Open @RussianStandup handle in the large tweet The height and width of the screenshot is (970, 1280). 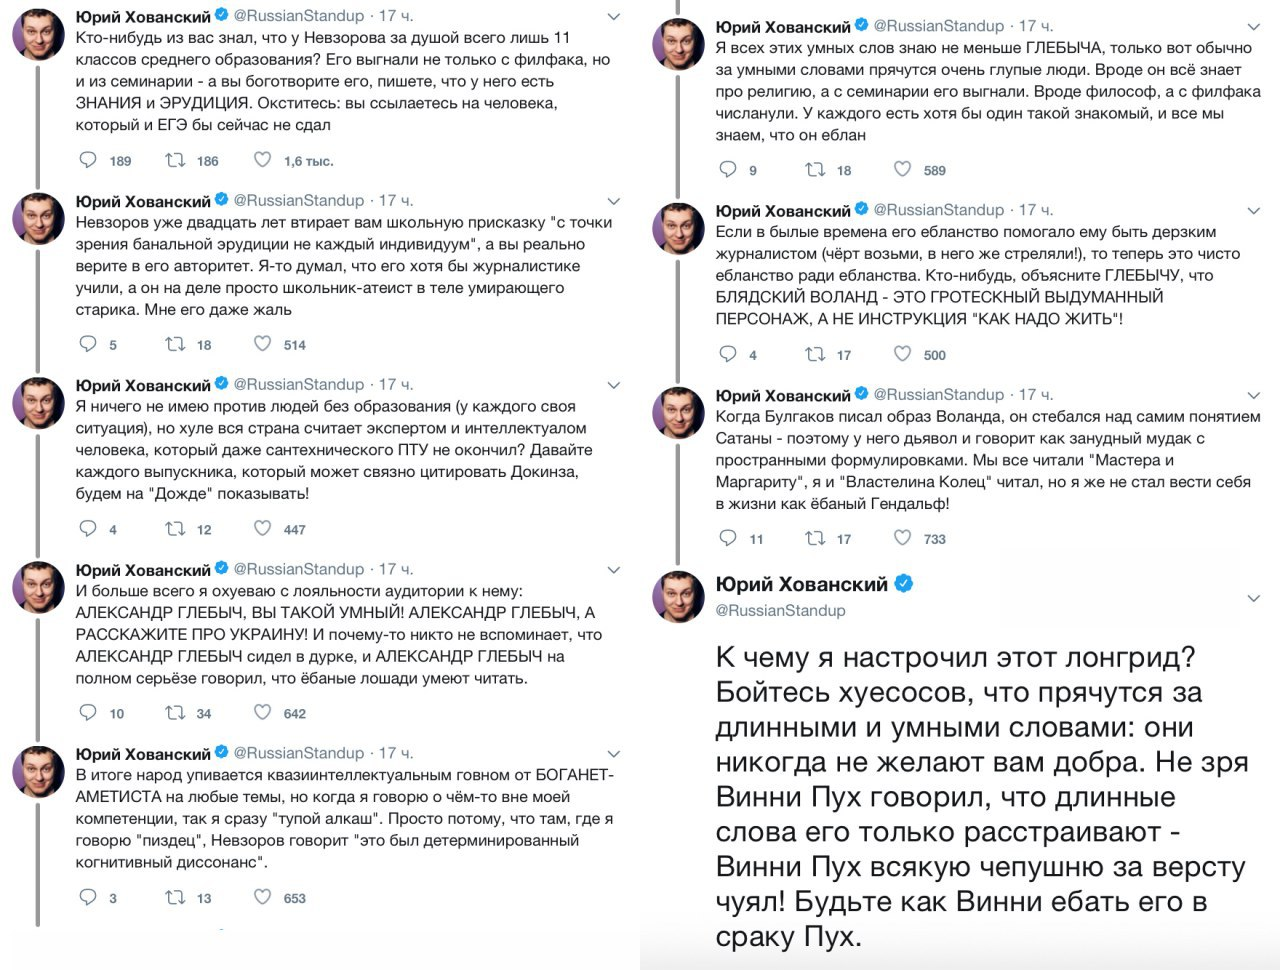coord(781,610)
